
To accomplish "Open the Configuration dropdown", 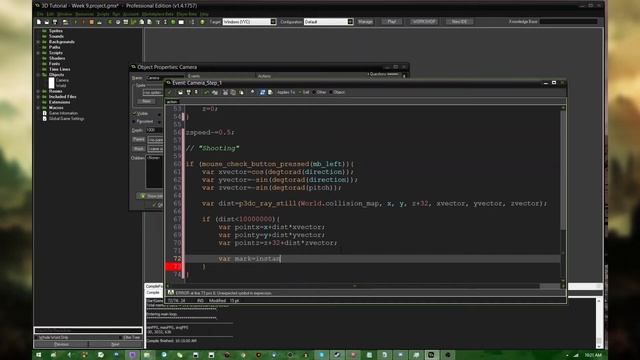I will click(x=350, y=22).
